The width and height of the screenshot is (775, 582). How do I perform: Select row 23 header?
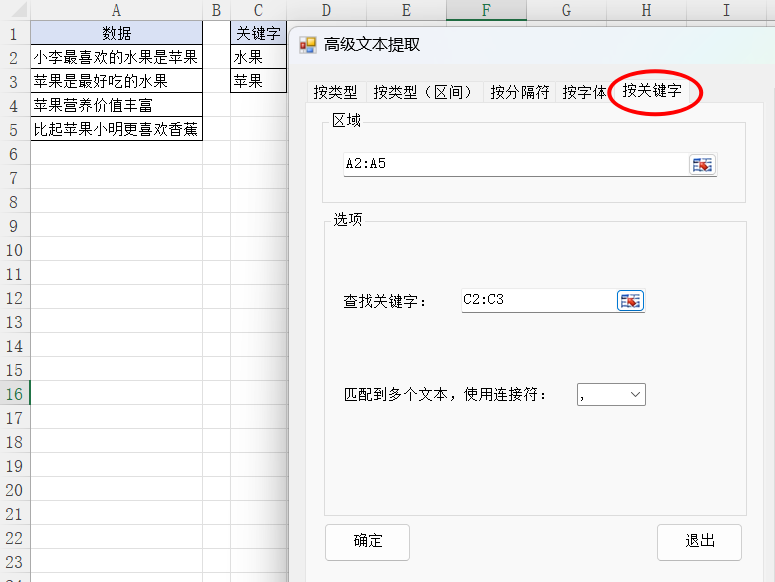click(x=15, y=562)
